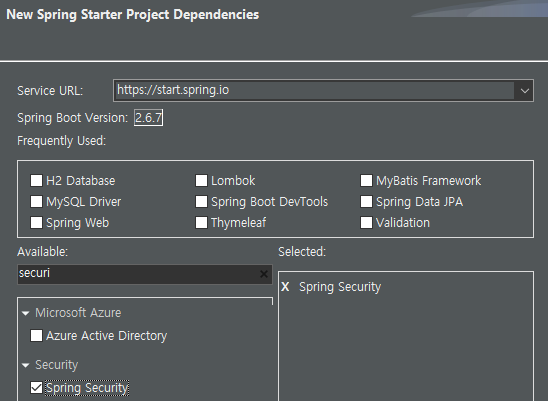Tick the Thymeleaf checkbox
This screenshot has height=401, width=548.
[x=201, y=223]
